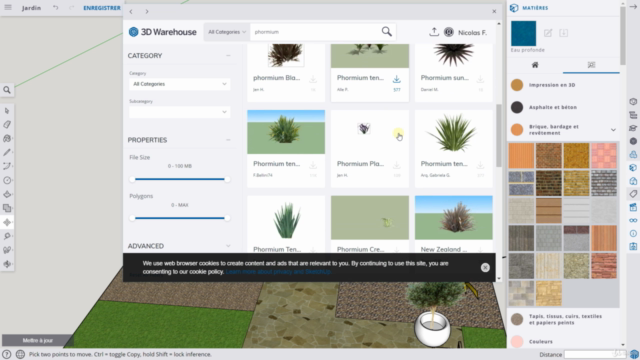Collapse Brique, bardage et revêtement materials
The width and height of the screenshot is (640, 360).
[x=613, y=130]
